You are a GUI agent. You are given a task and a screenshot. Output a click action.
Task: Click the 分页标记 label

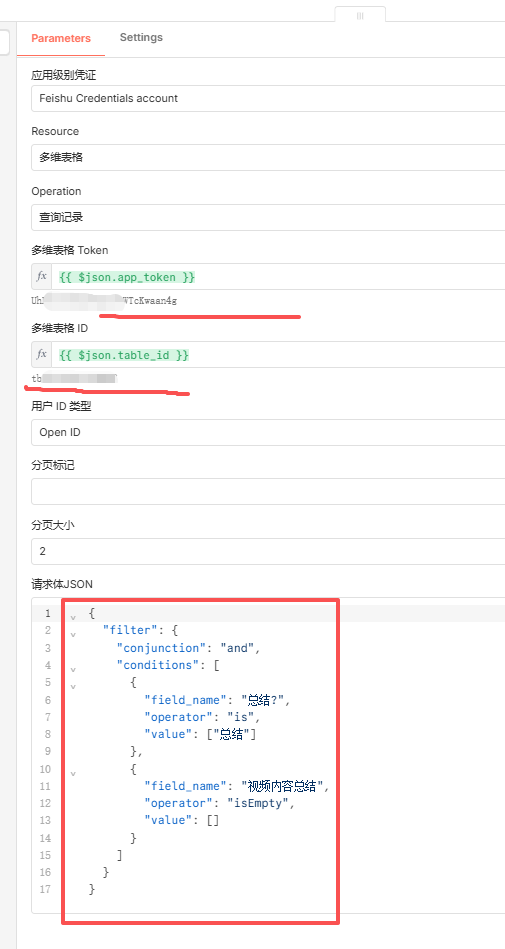tap(53, 465)
